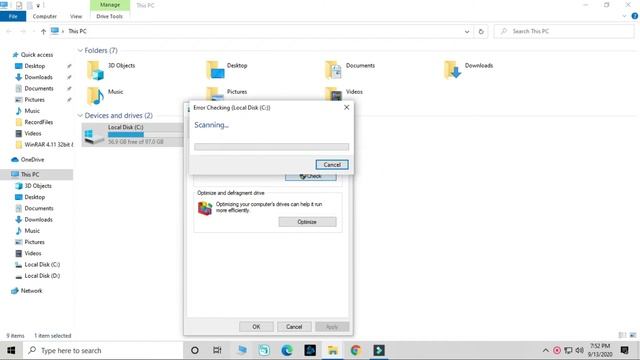
Task: Open Task View on taskbar
Action: coord(217,350)
